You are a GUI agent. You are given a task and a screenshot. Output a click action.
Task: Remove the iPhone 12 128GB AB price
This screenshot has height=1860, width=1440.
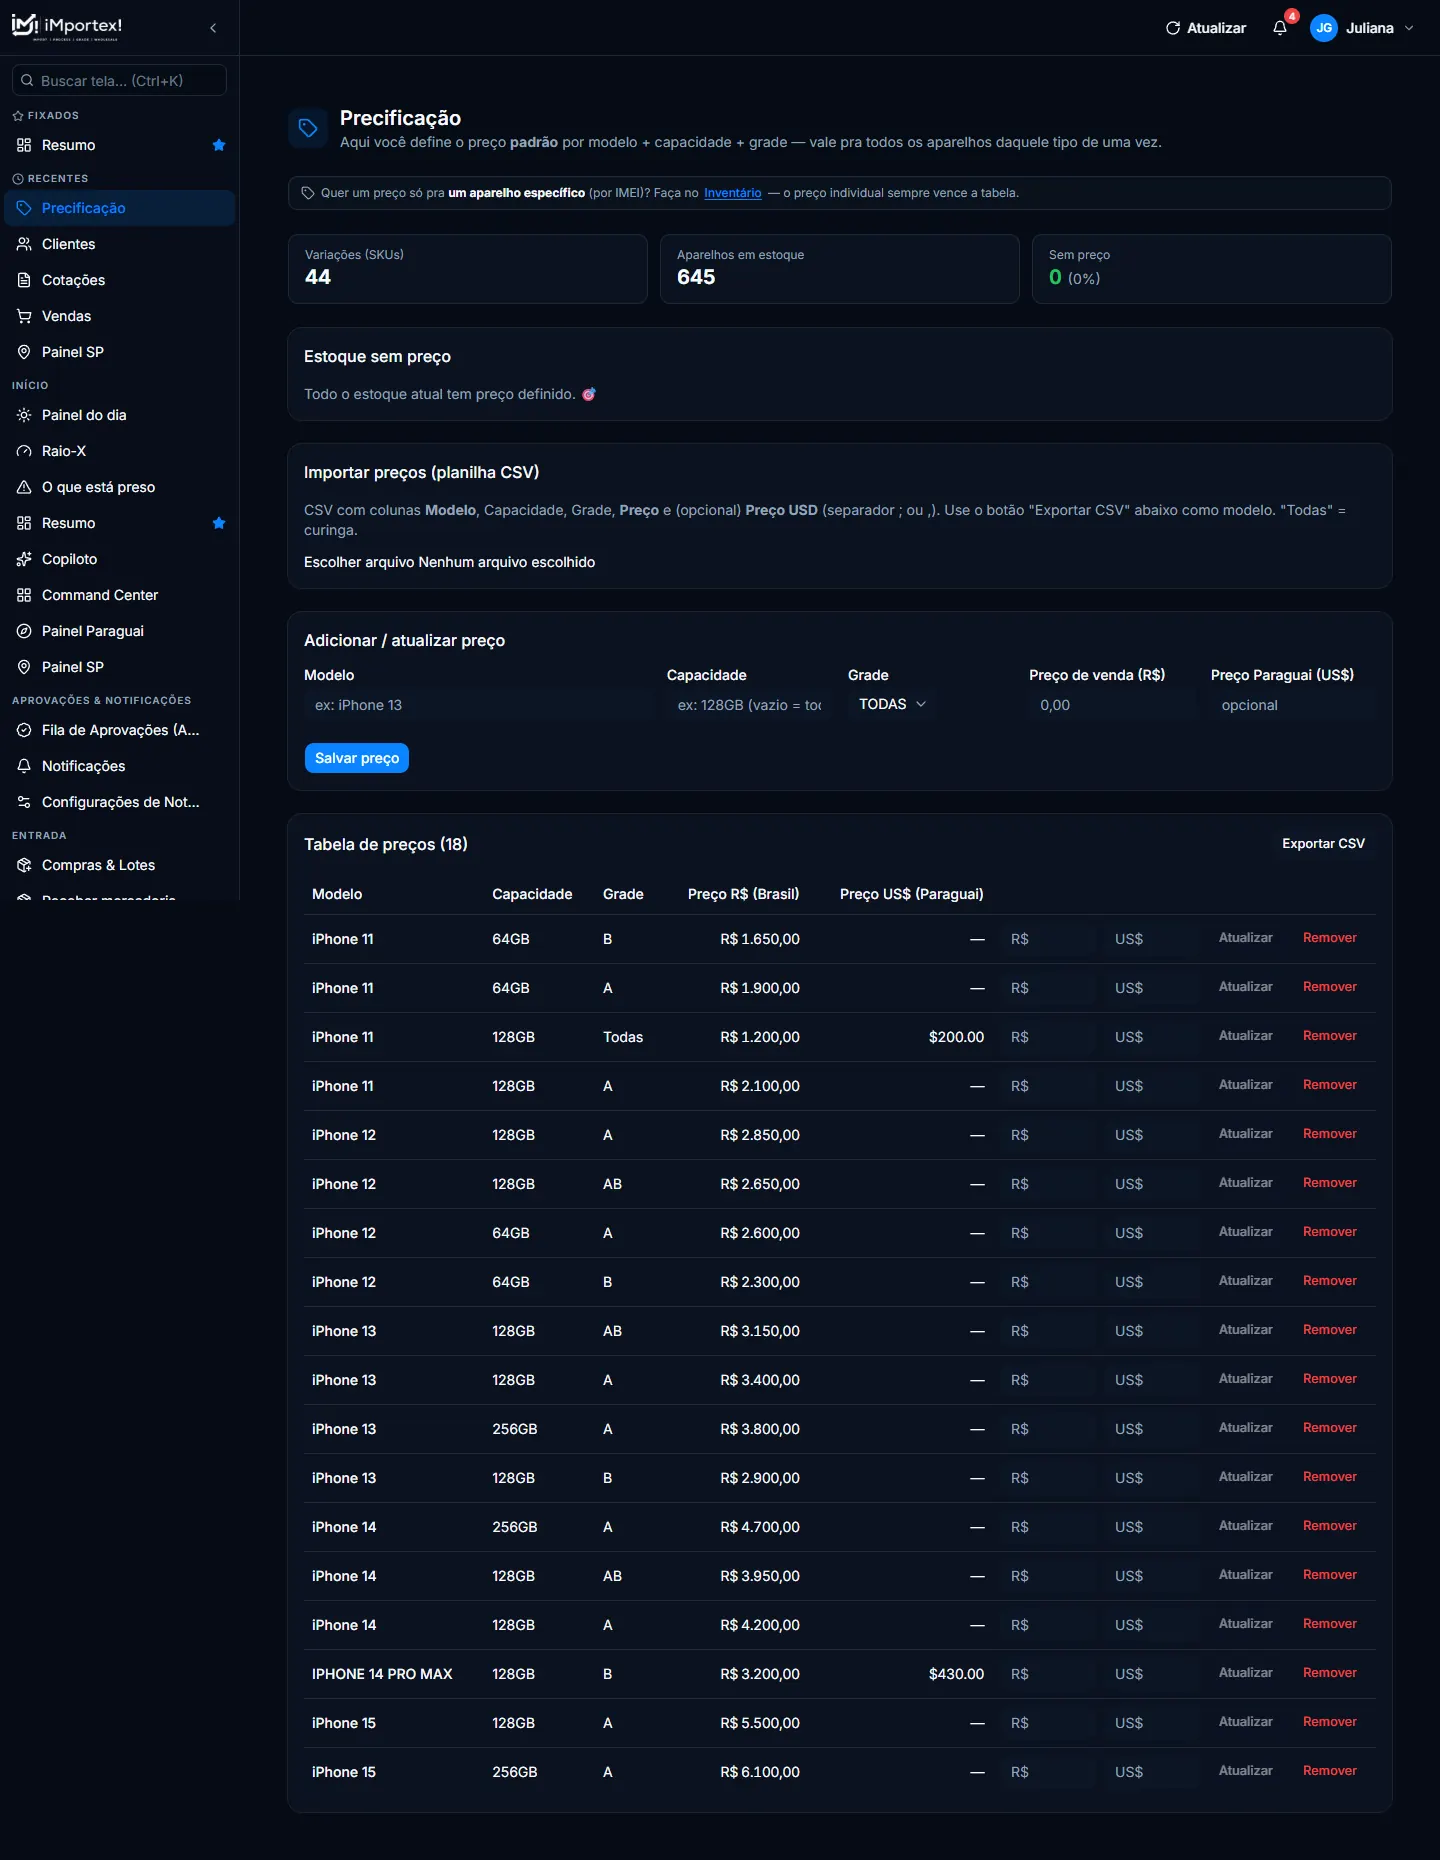coord(1329,1183)
